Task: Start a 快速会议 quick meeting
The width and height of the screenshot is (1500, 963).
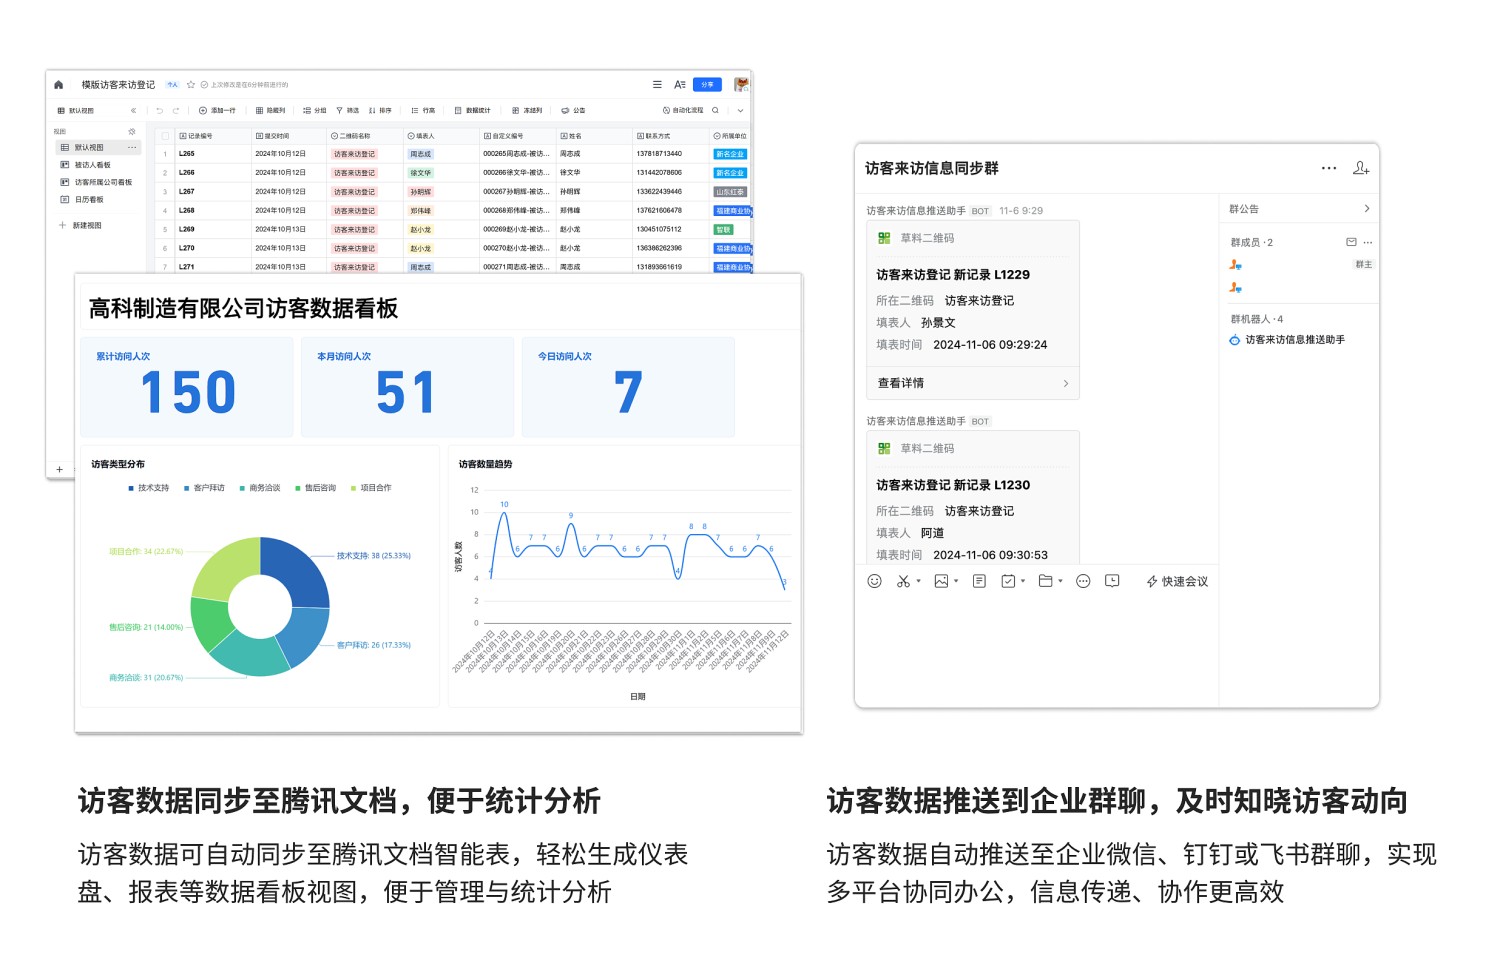Action: (1177, 581)
